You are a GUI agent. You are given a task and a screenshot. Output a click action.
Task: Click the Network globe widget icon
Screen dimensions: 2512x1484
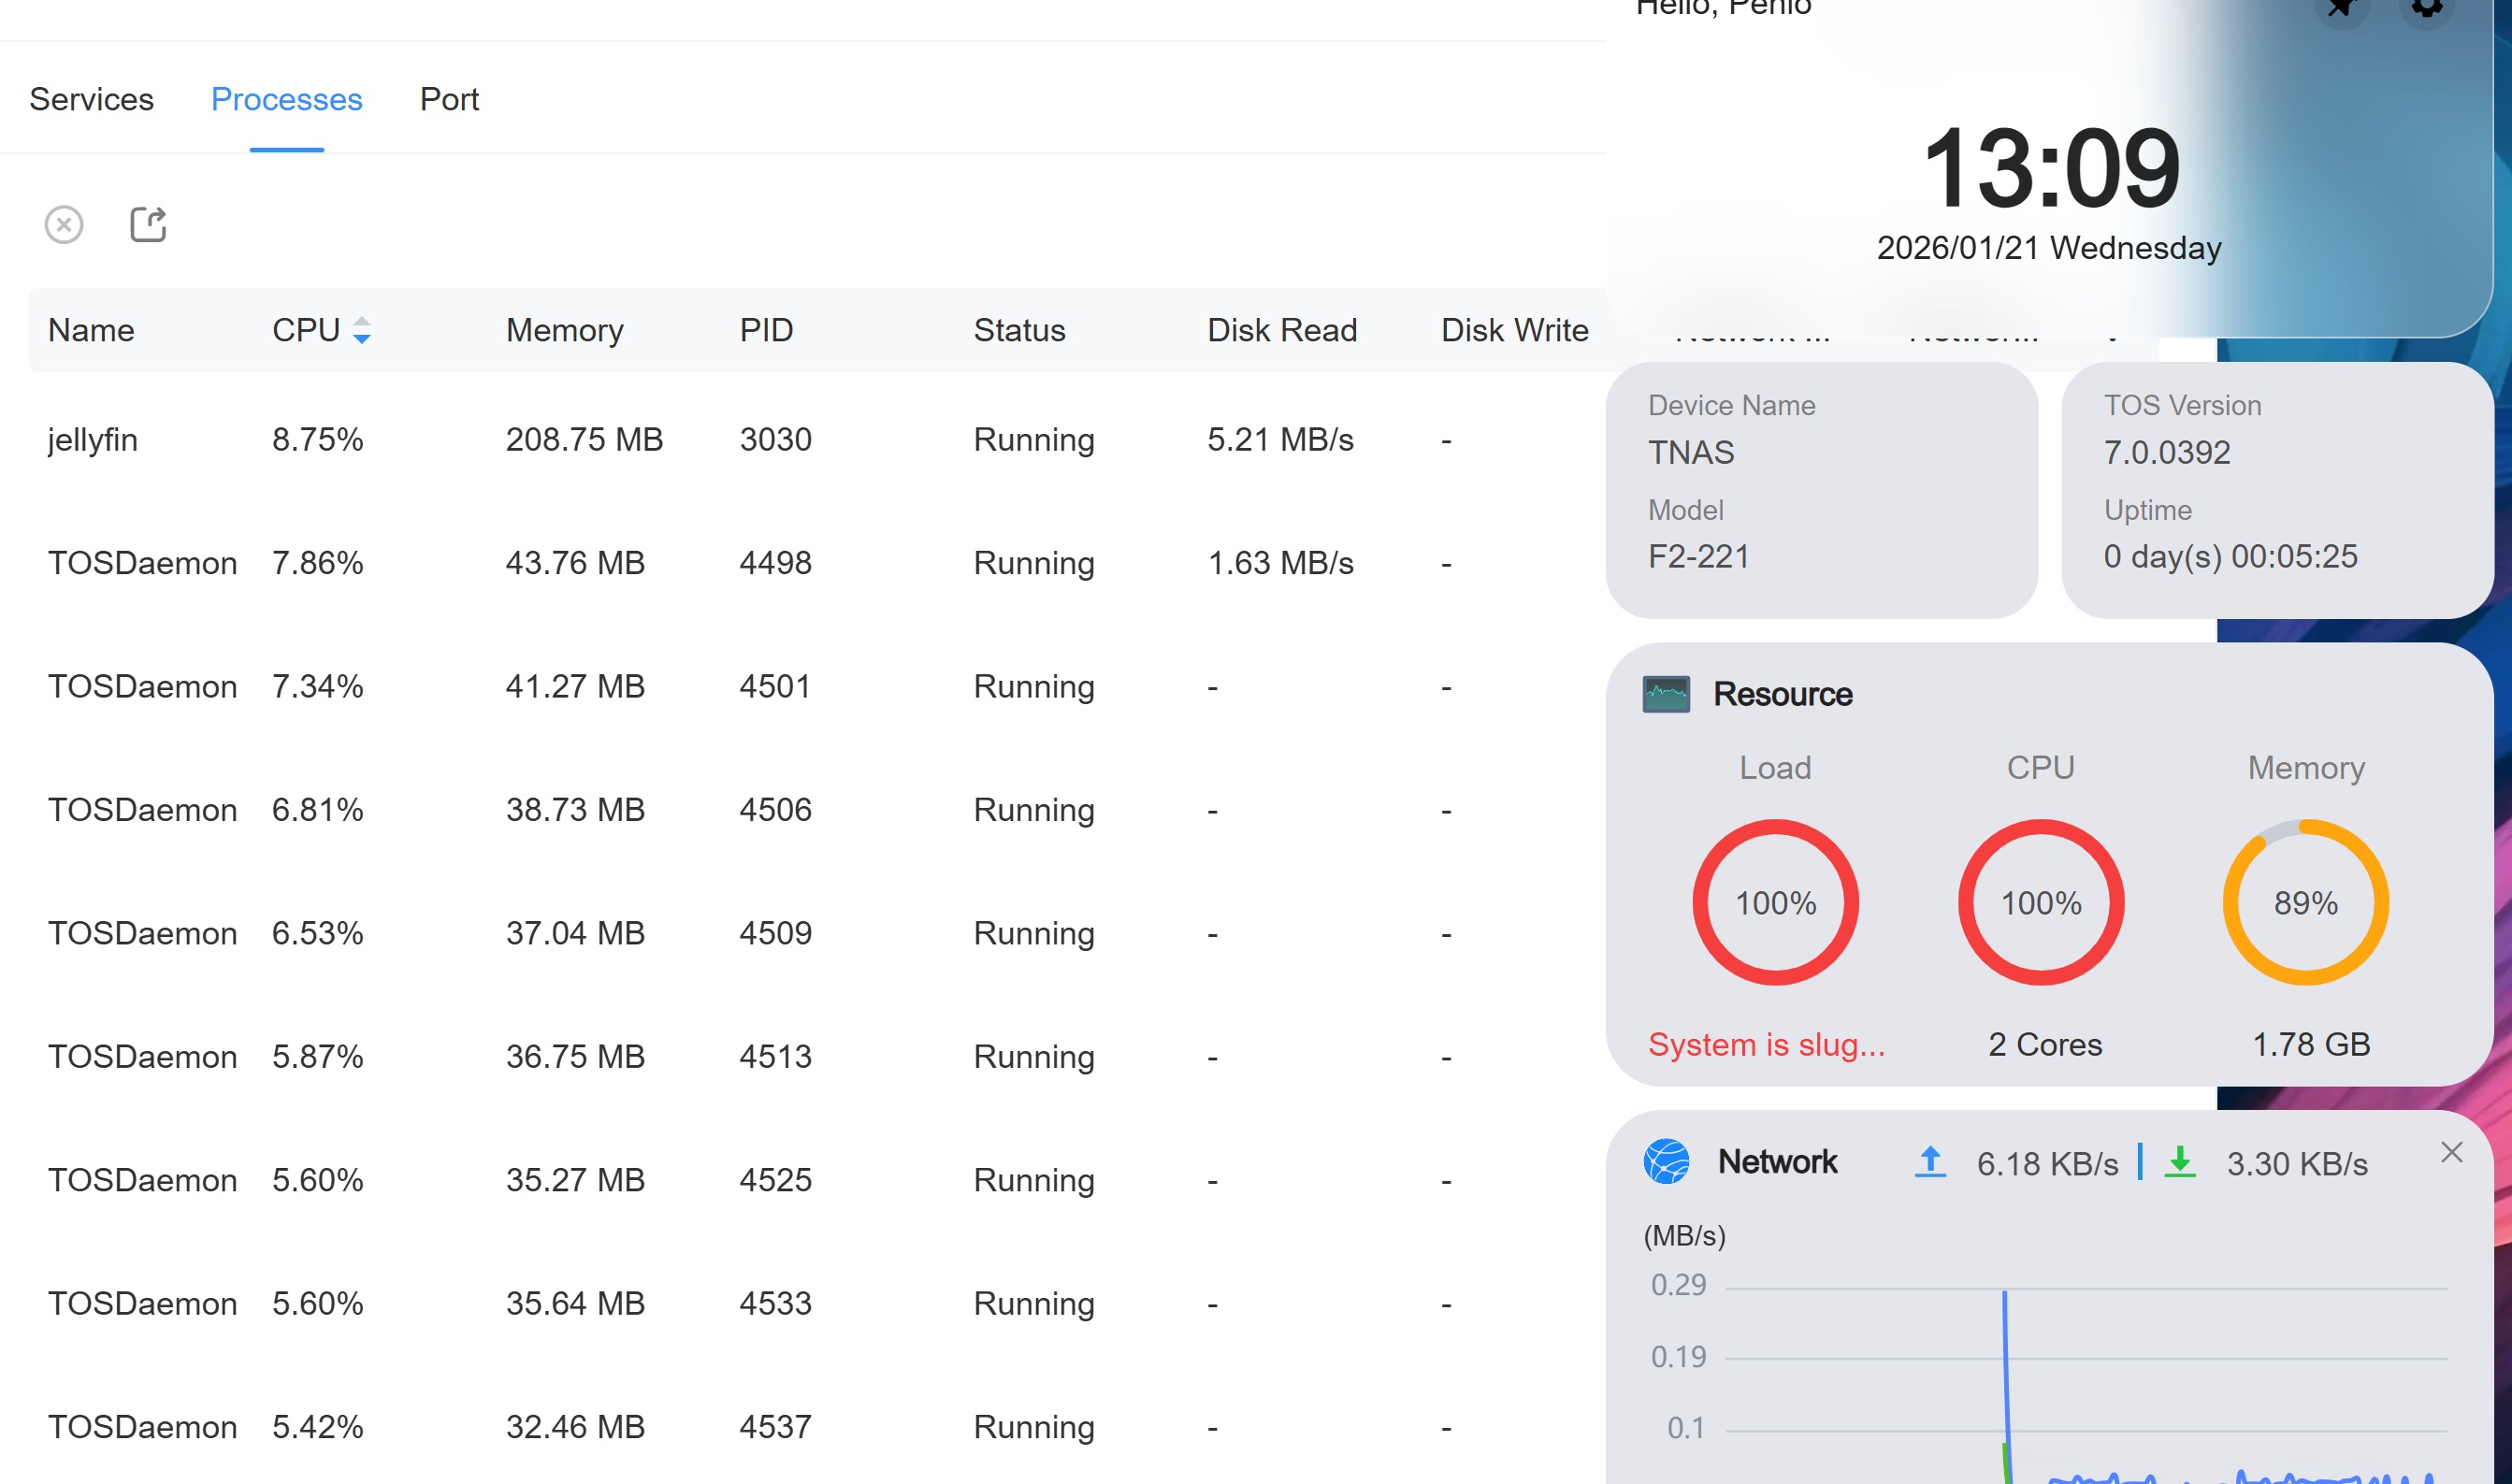[1666, 1162]
